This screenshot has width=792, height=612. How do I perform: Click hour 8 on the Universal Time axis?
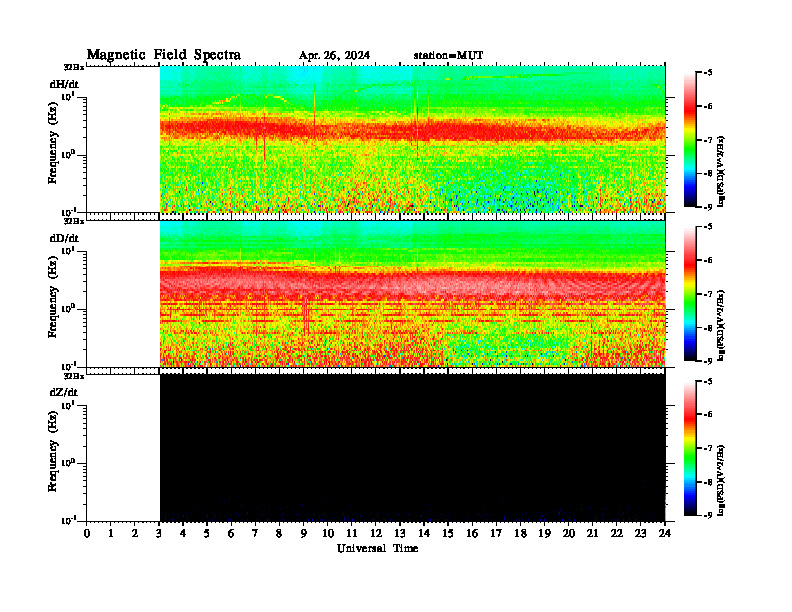click(x=279, y=533)
